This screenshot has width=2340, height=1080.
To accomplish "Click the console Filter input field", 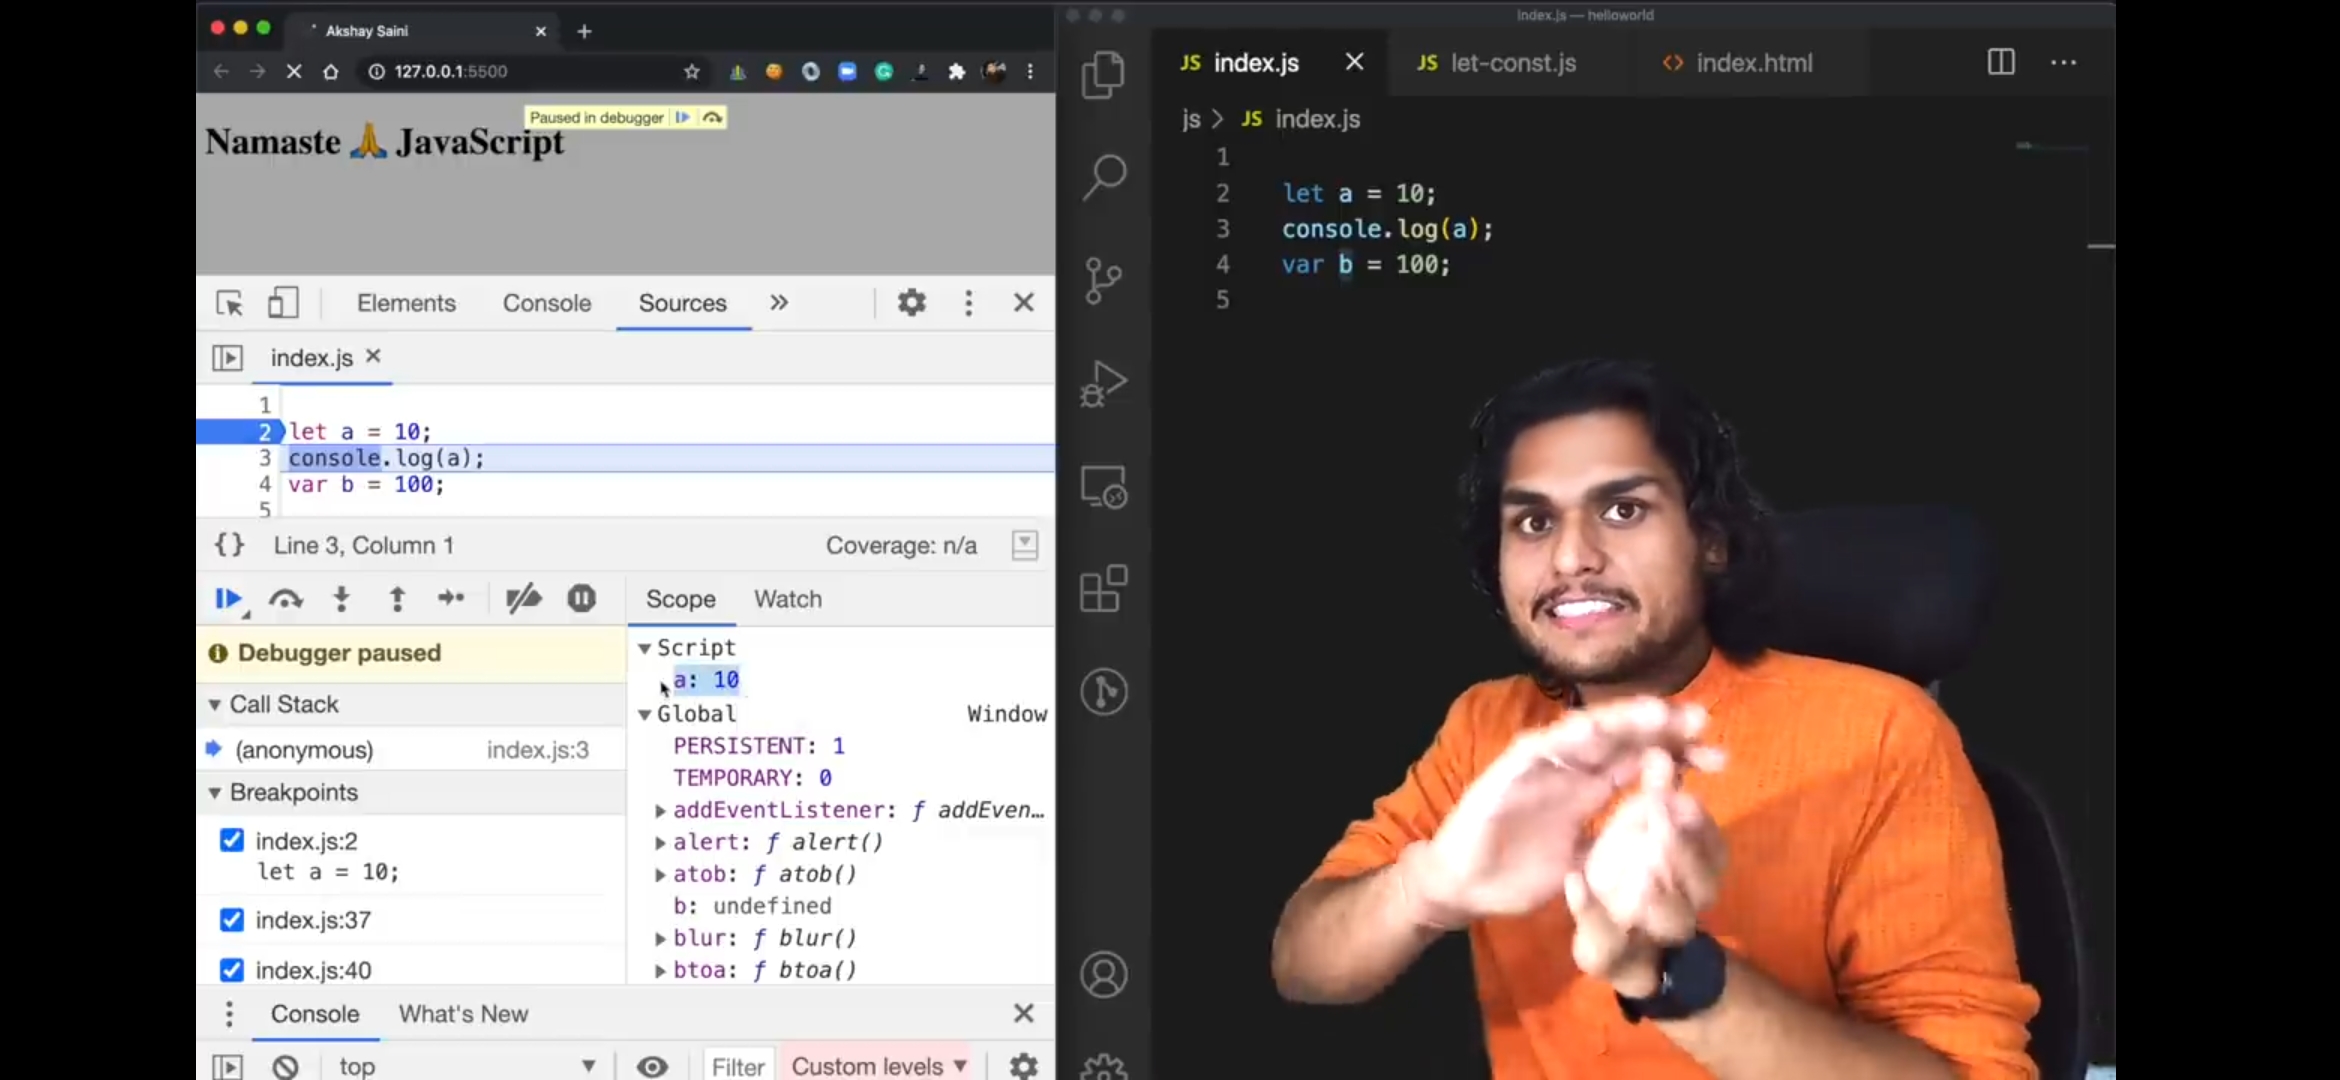I will point(738,1066).
